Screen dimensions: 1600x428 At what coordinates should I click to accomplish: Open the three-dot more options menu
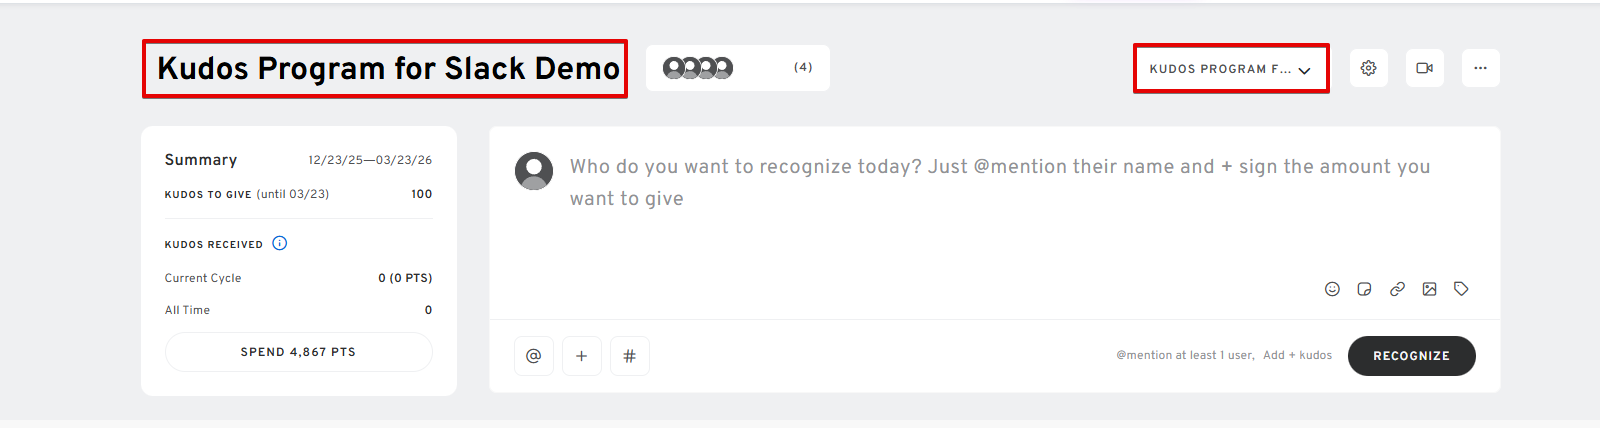coord(1480,68)
